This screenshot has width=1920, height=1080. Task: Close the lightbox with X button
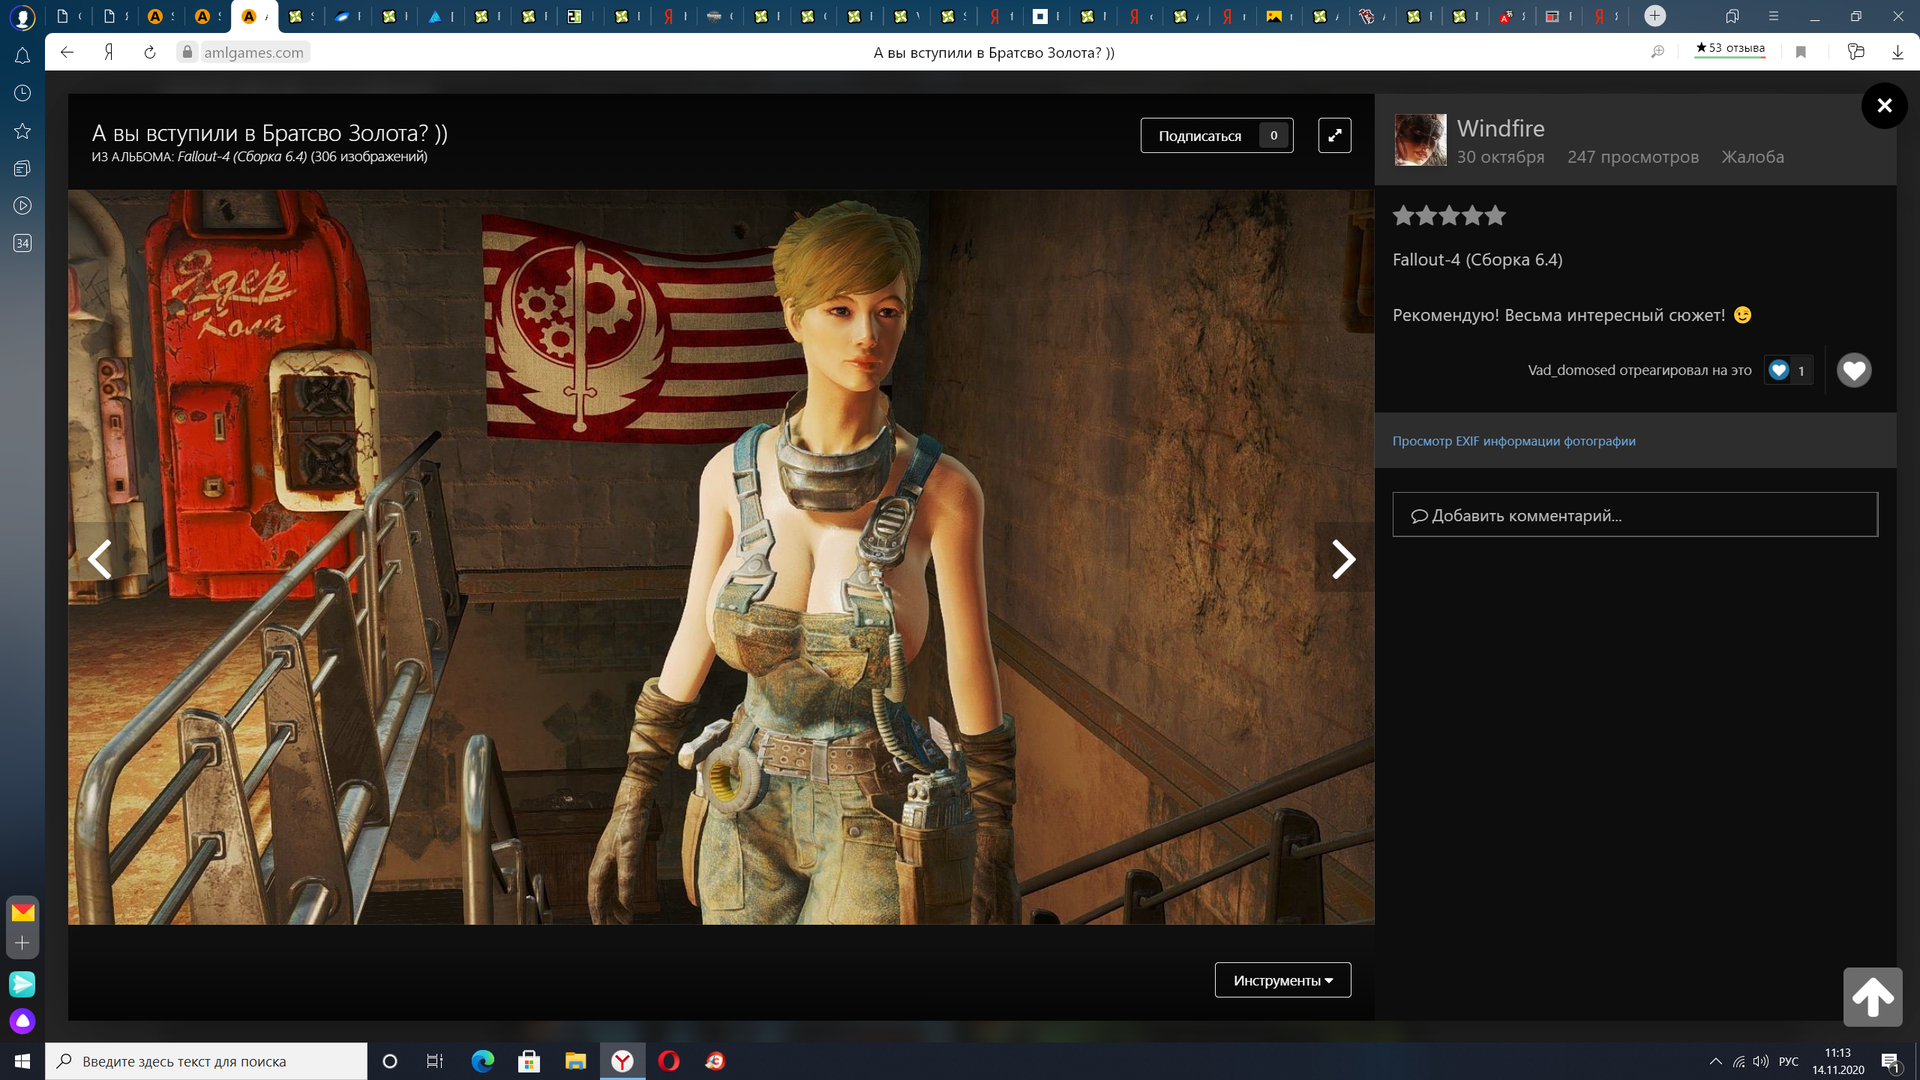[1884, 105]
